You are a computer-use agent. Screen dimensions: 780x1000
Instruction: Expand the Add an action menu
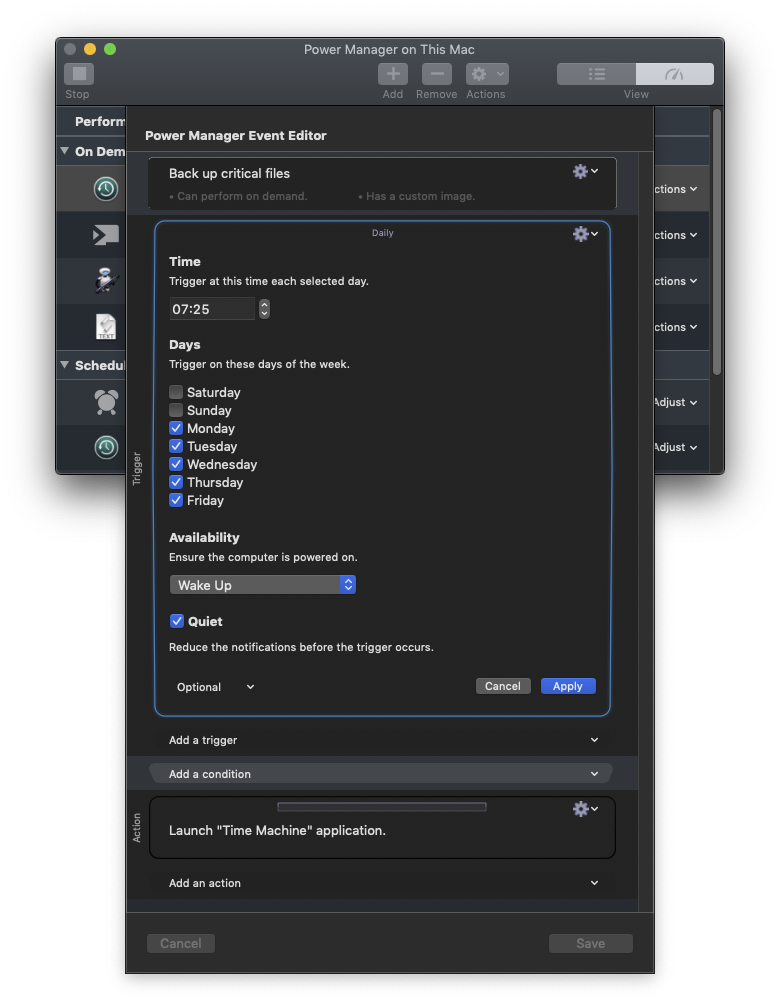coord(382,883)
